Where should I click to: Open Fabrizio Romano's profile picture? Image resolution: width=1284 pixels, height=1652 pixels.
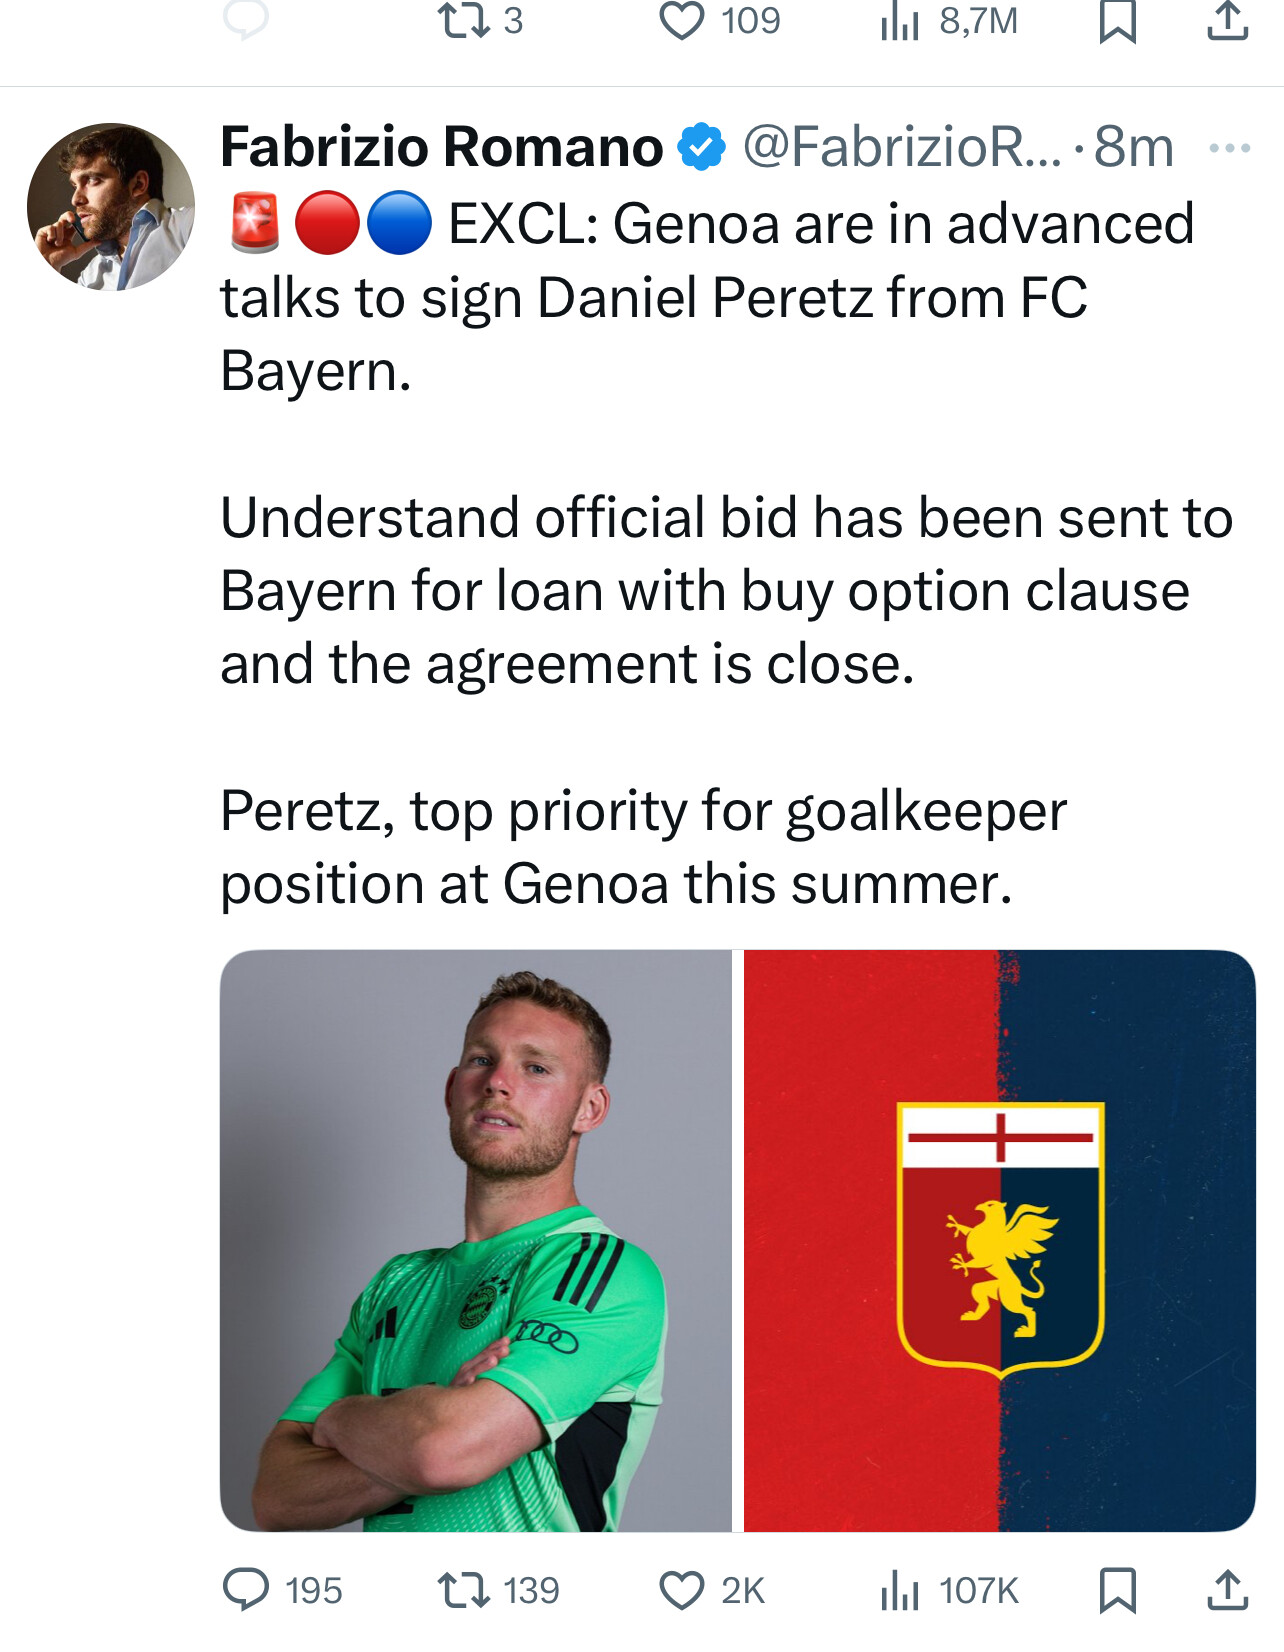tap(111, 207)
